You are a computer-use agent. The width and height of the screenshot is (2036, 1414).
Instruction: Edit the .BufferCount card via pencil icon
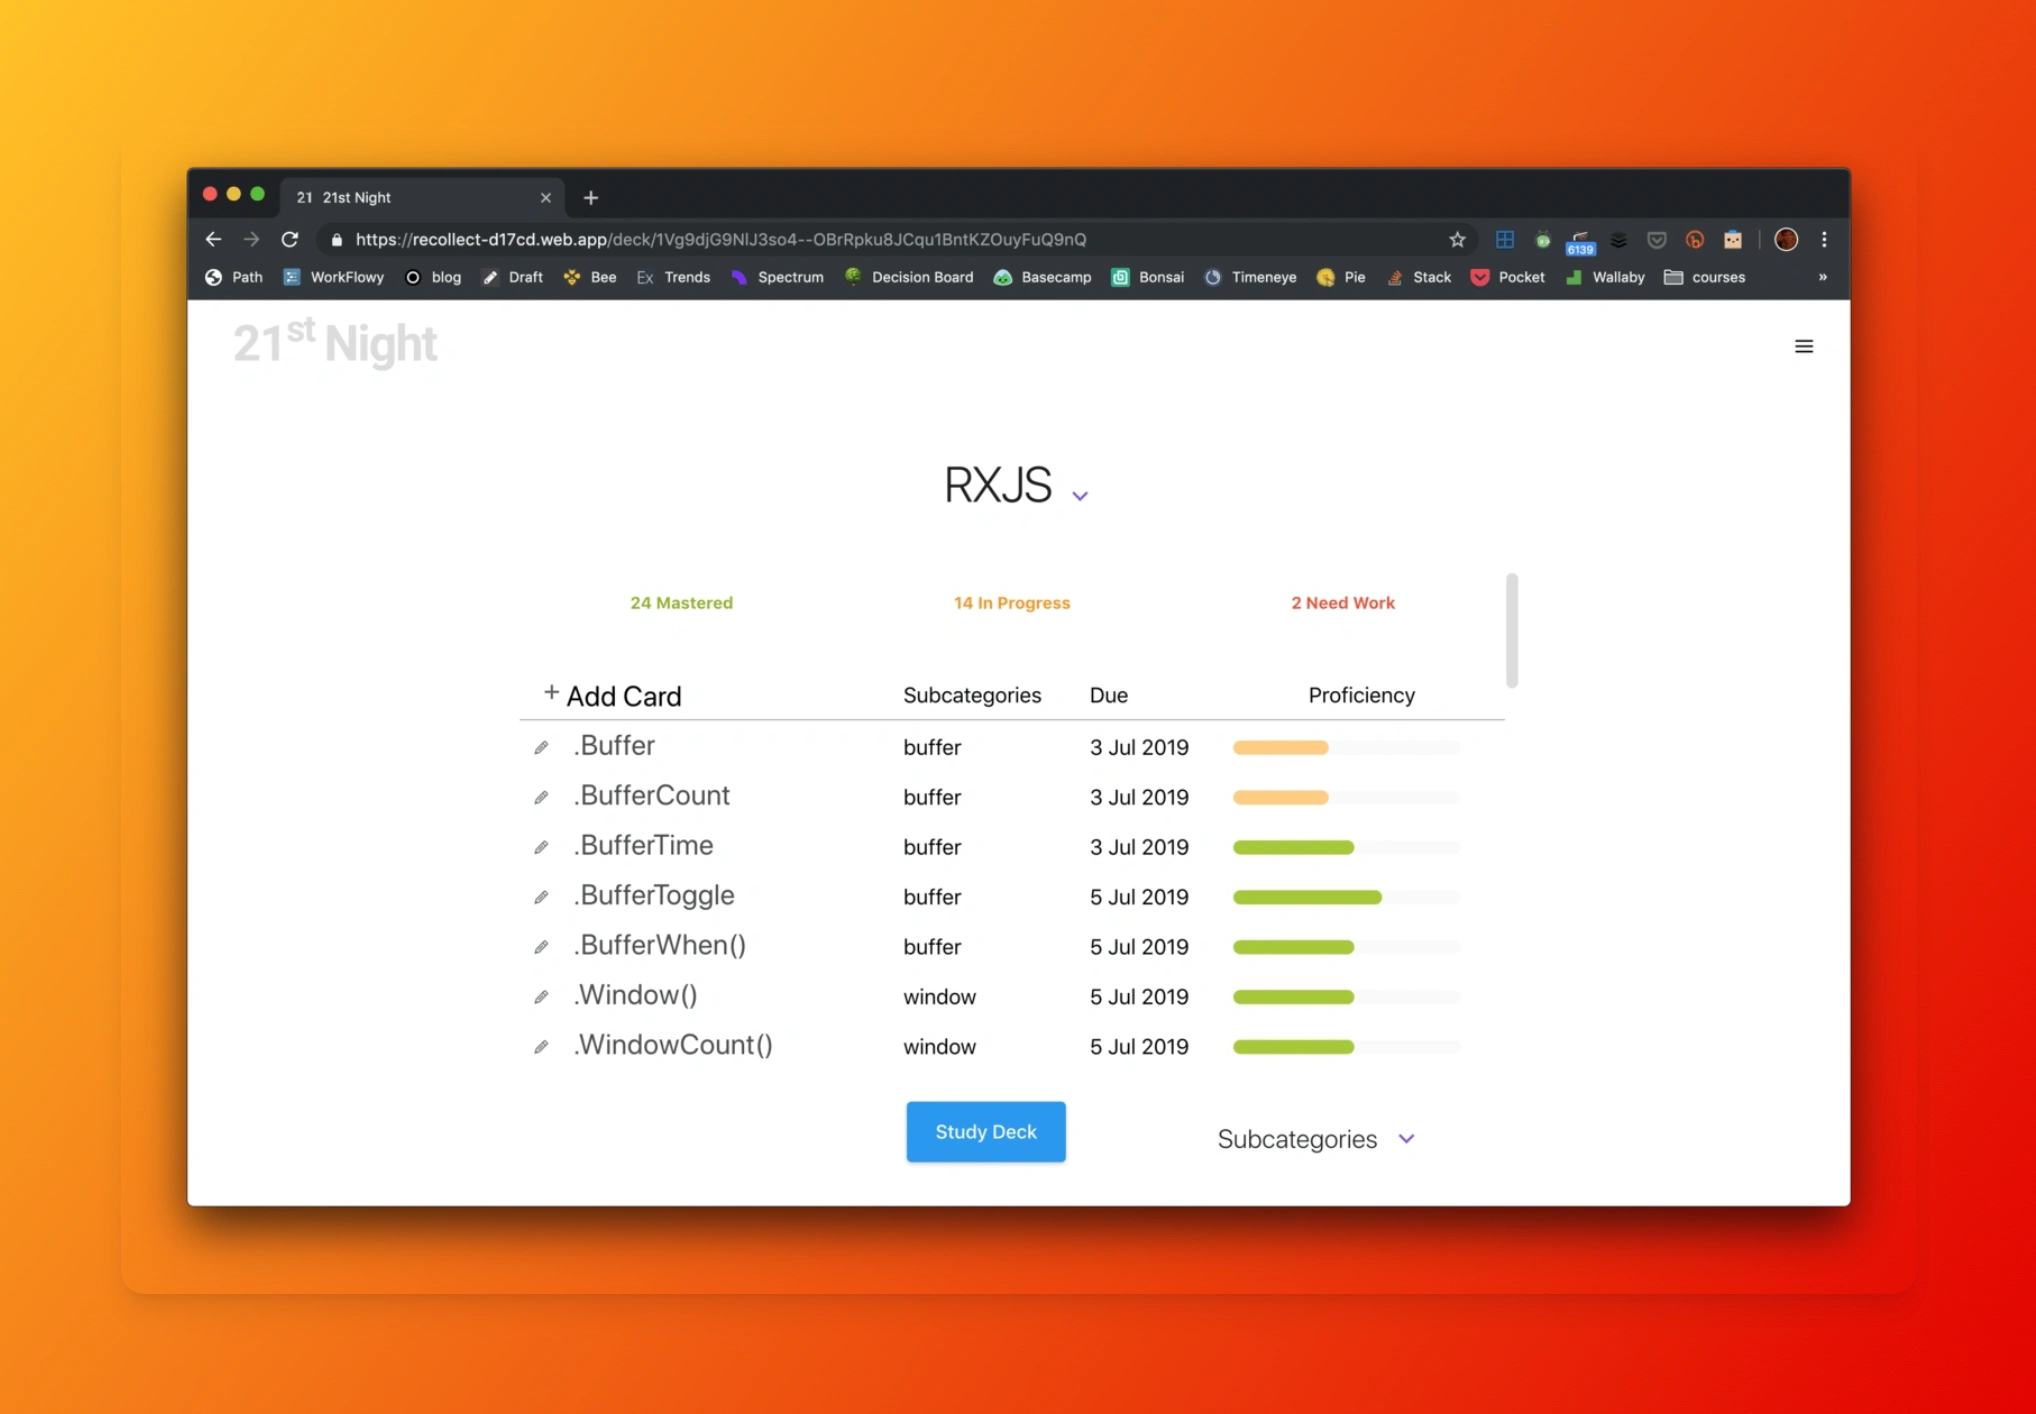541,797
